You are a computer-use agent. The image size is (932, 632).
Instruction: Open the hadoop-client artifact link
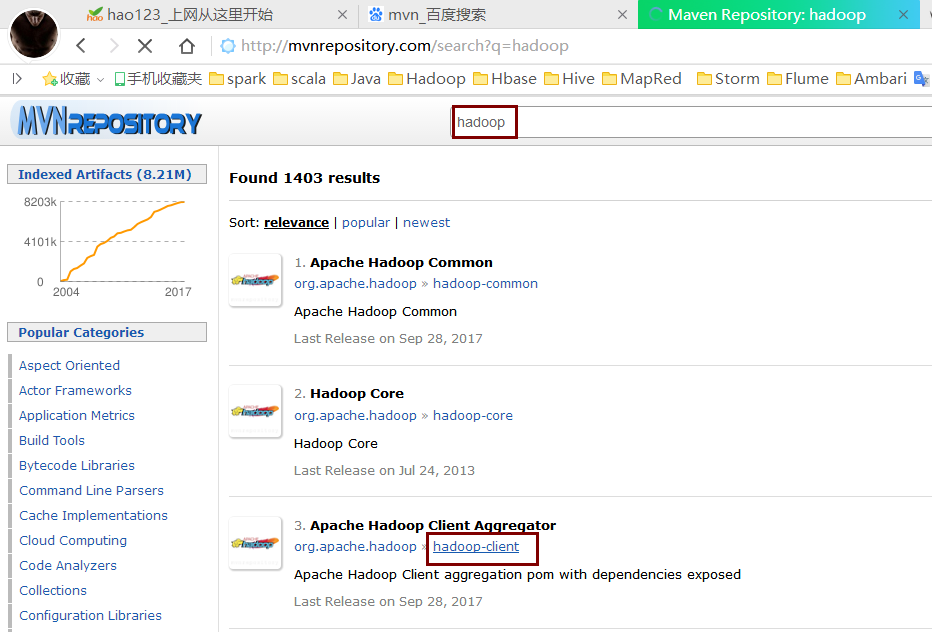coord(476,546)
